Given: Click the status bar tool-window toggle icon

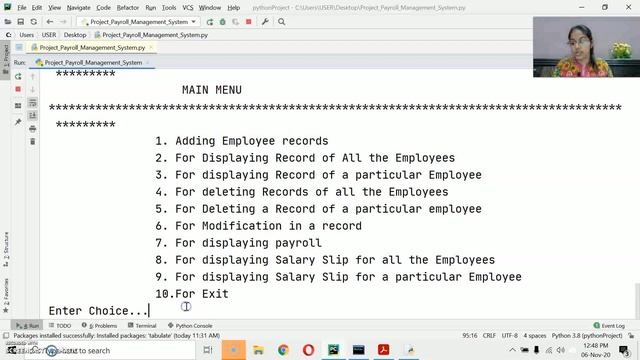Looking at the screenshot, I should click(6, 336).
